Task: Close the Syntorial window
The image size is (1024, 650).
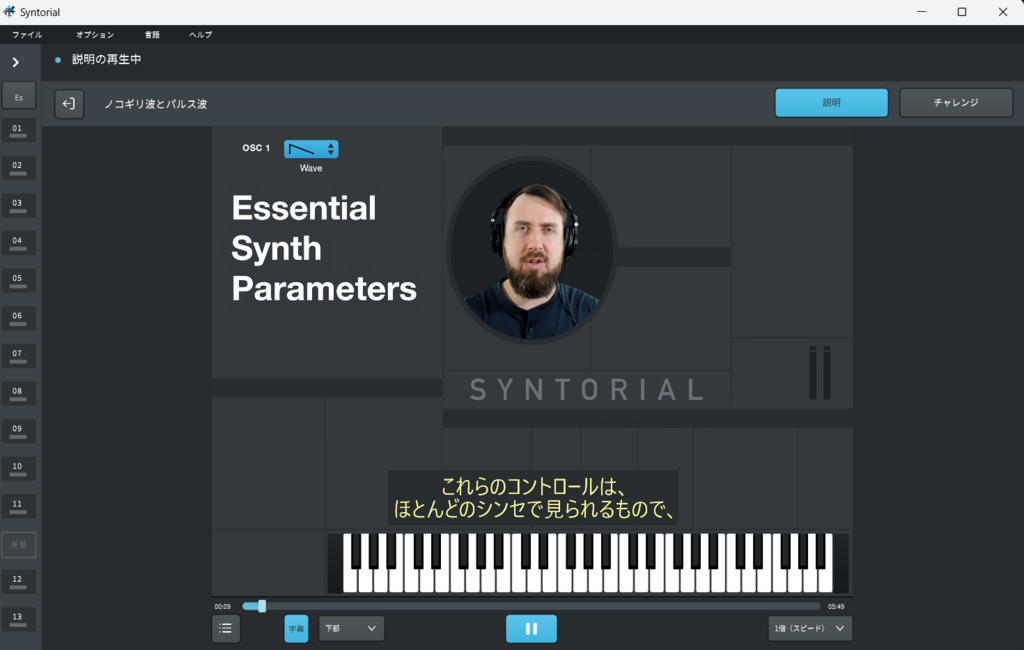Action: tap(1003, 12)
